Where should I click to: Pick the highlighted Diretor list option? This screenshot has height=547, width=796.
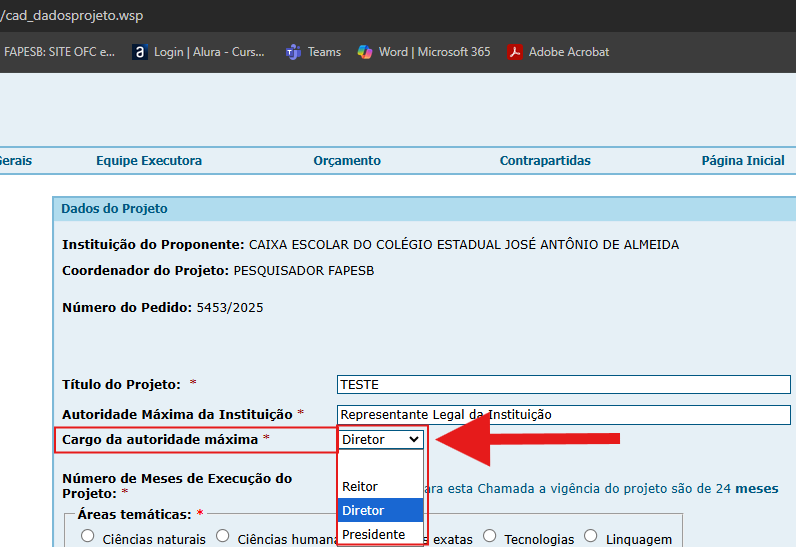[363, 511]
